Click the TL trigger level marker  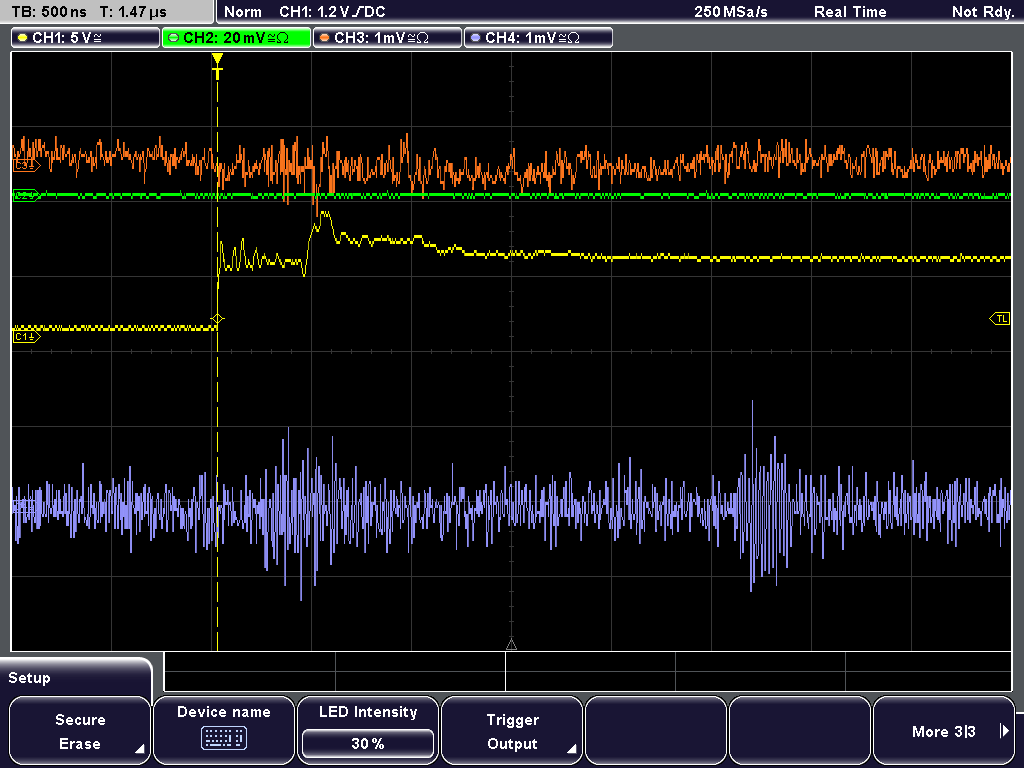point(1000,319)
